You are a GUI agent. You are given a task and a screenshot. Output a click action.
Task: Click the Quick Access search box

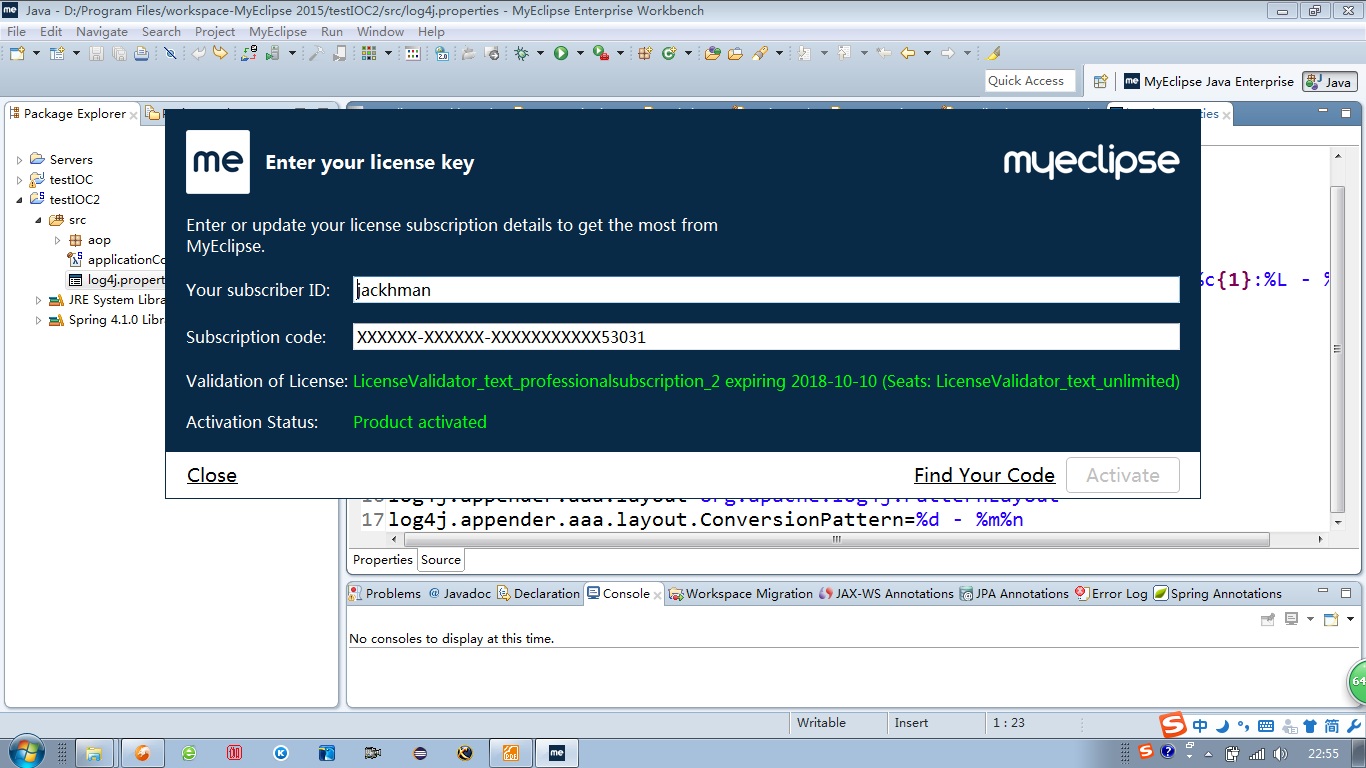[1030, 81]
